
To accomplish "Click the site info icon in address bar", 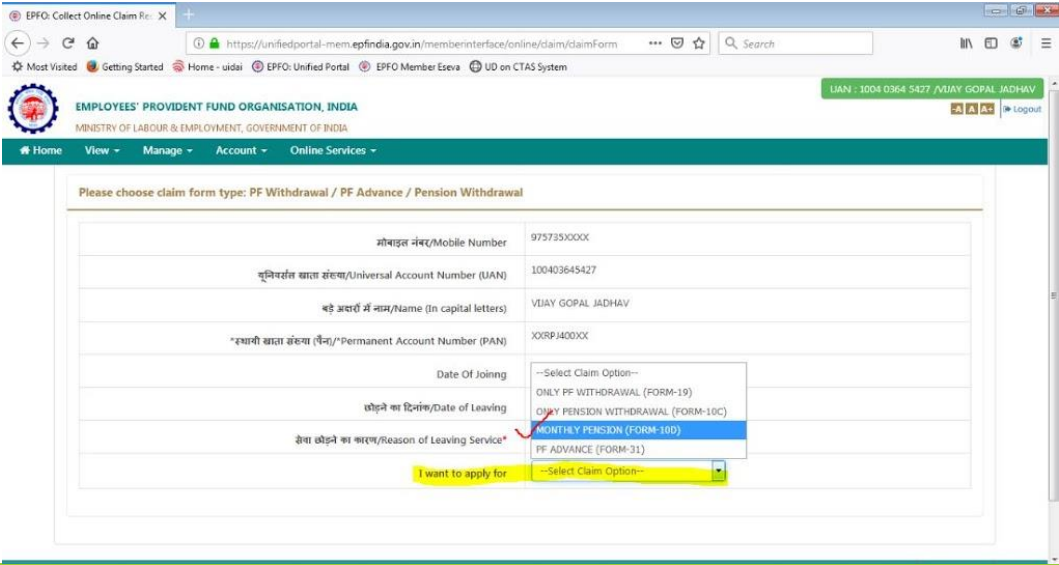I will (x=199, y=43).
